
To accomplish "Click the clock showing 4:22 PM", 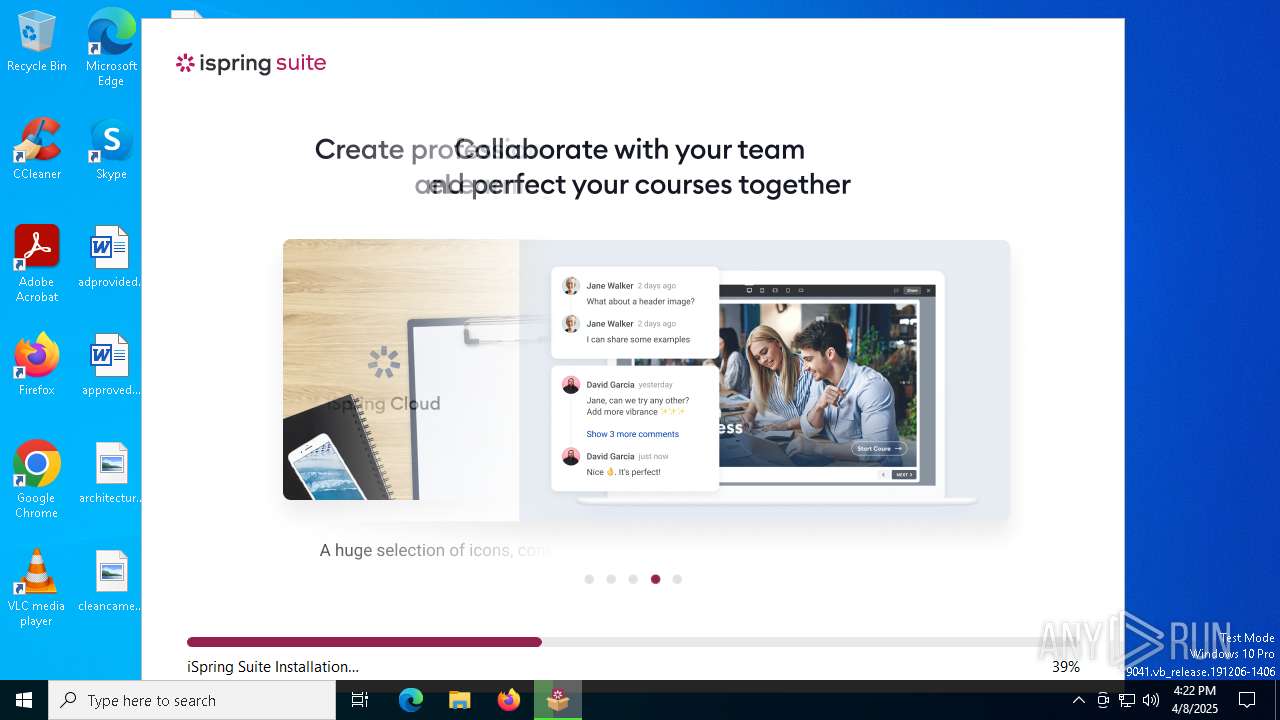I will pyautogui.click(x=1194, y=700).
